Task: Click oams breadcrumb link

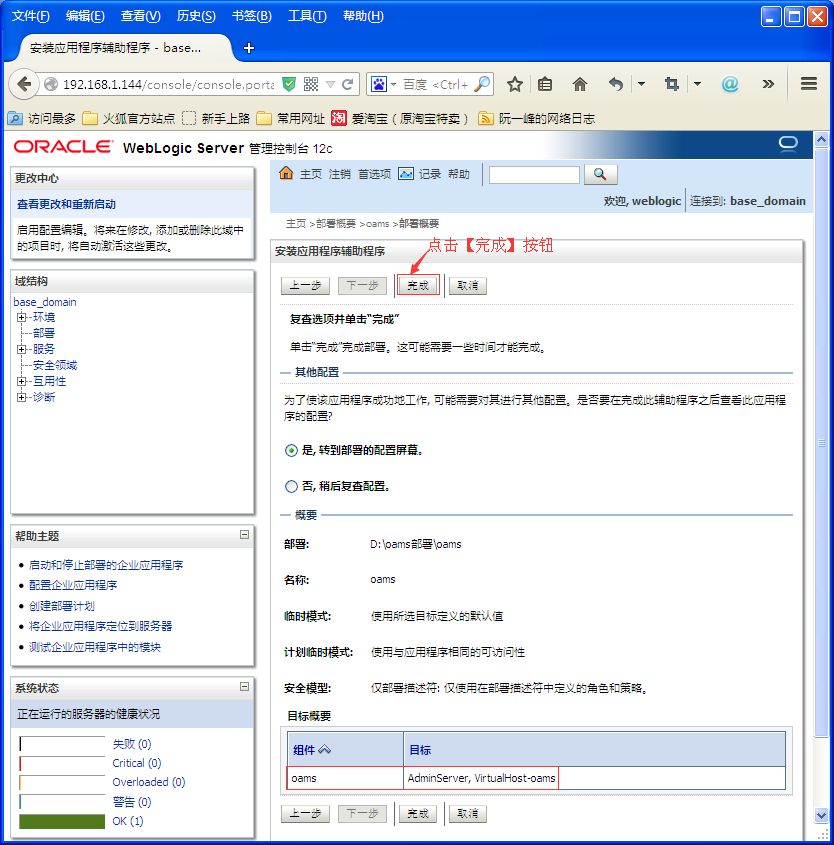Action: click(377, 224)
